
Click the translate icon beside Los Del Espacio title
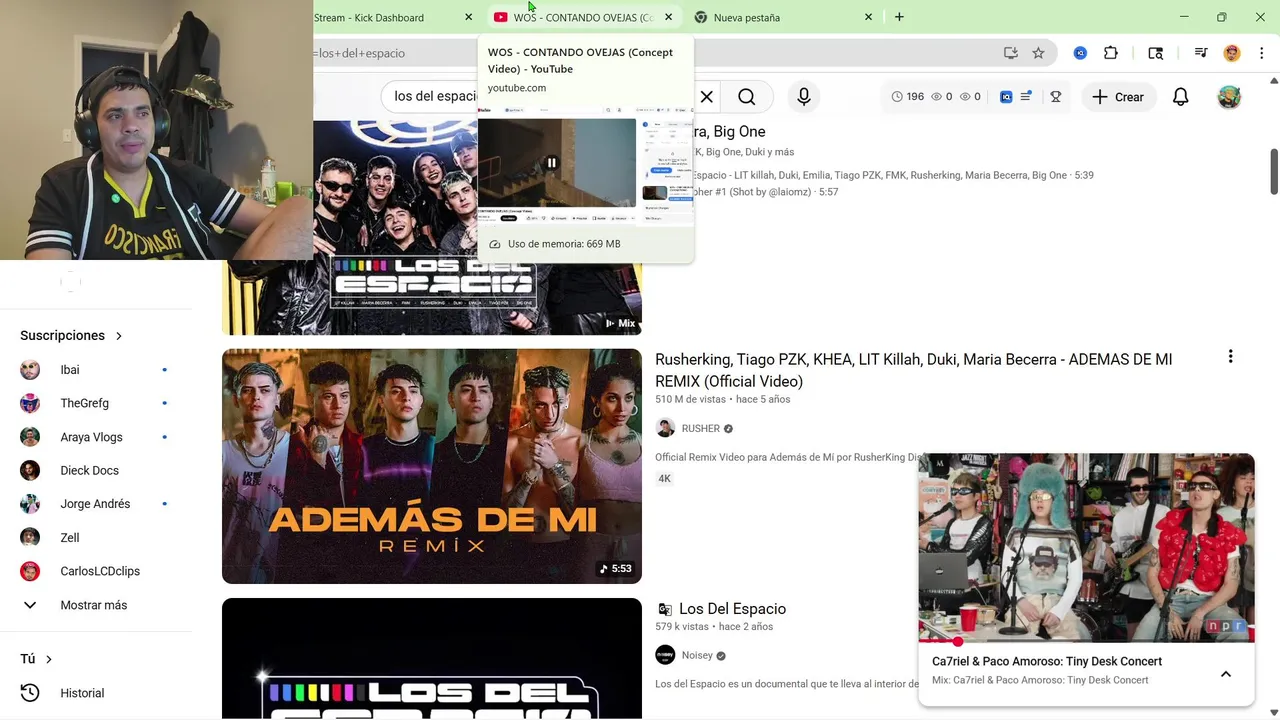pyautogui.click(x=664, y=609)
